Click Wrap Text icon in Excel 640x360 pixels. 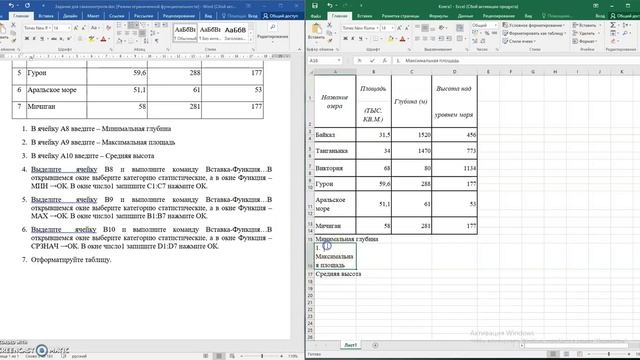click(x=460, y=28)
